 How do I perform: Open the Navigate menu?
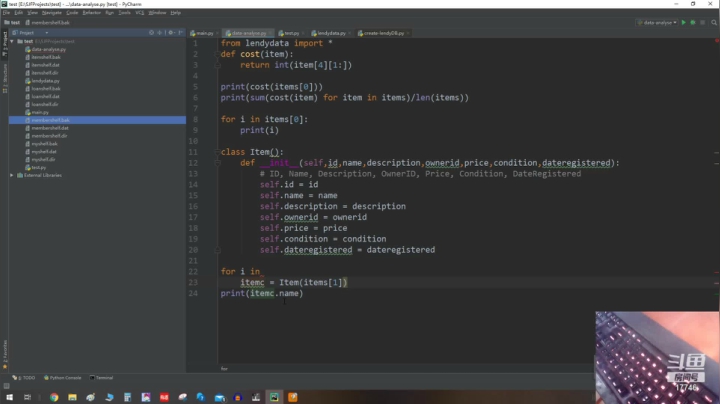(x=51, y=13)
